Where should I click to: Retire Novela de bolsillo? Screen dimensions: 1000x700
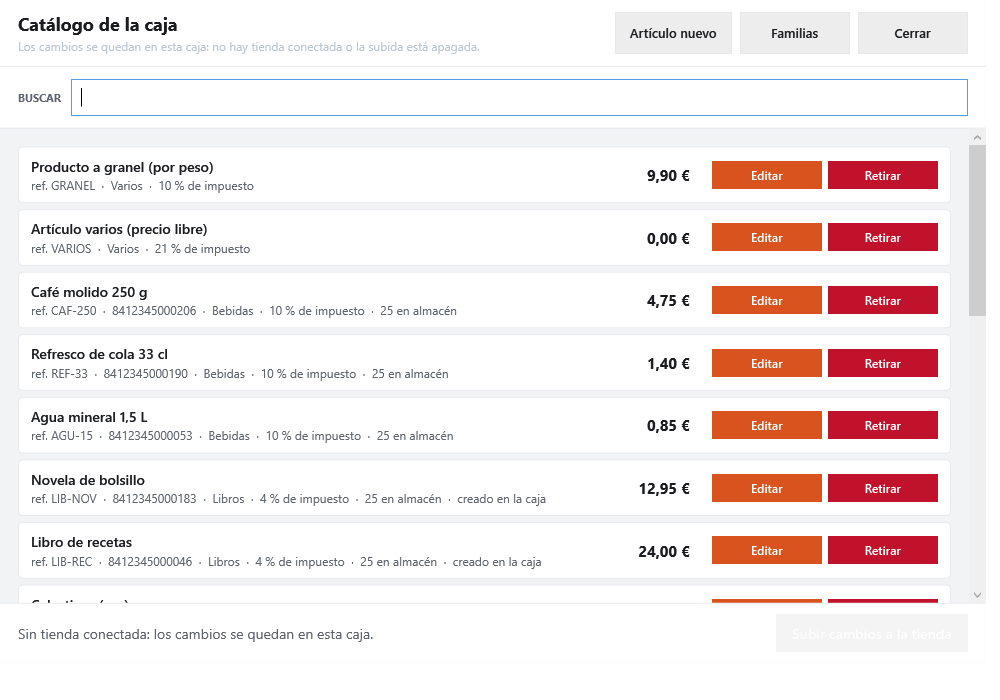pos(883,488)
